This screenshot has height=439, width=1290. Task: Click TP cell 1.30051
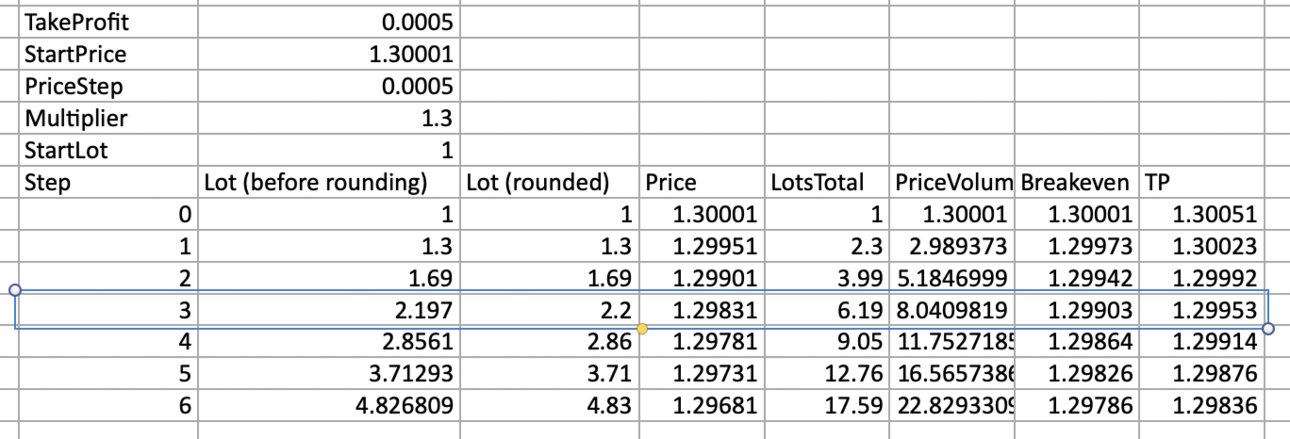tap(1203, 213)
